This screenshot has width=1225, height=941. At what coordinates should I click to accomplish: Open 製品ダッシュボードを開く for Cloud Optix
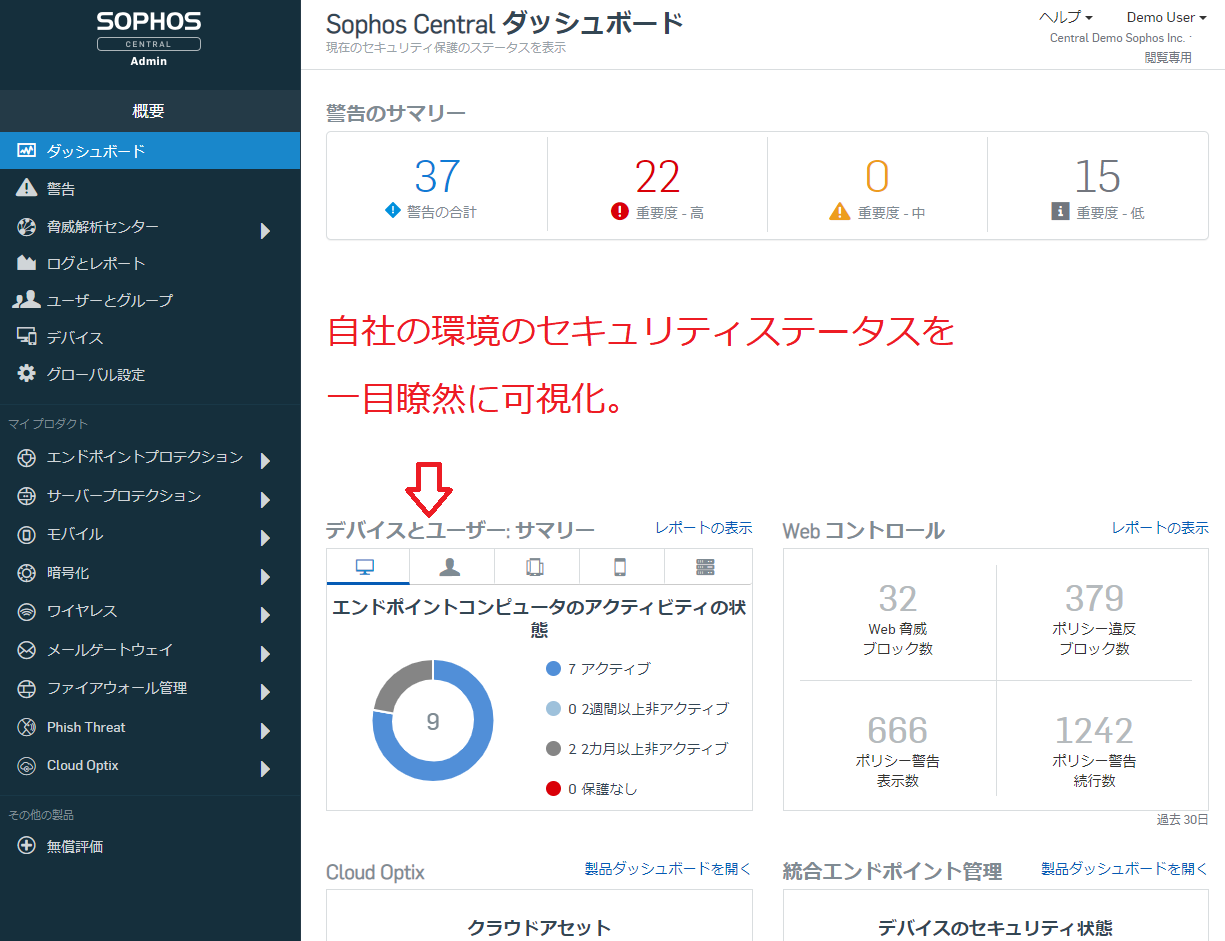pyautogui.click(x=668, y=869)
